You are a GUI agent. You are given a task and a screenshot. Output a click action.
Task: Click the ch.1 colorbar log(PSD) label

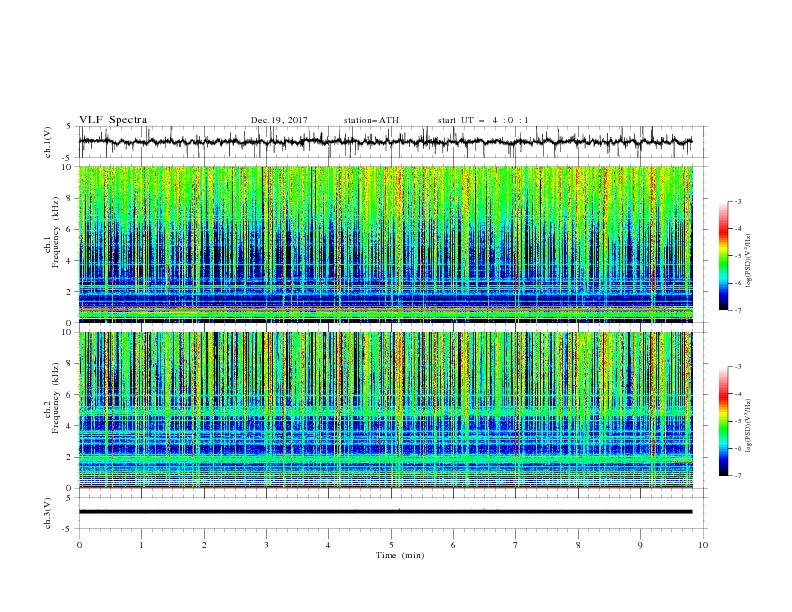(x=749, y=261)
